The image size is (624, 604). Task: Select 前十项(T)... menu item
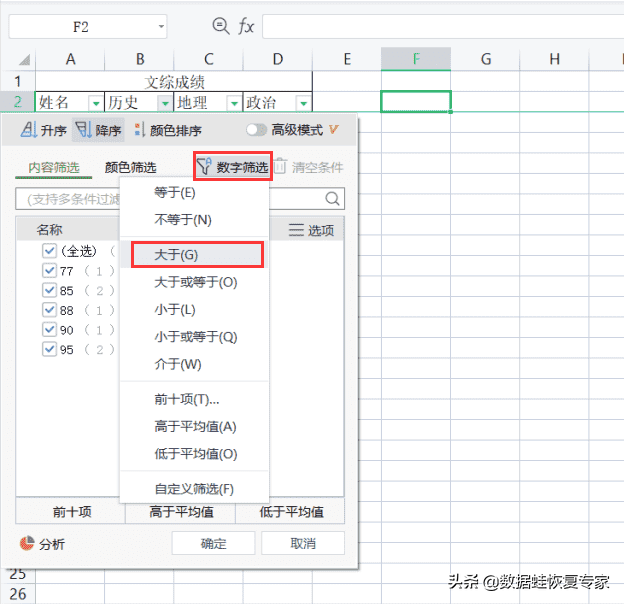[x=194, y=399]
